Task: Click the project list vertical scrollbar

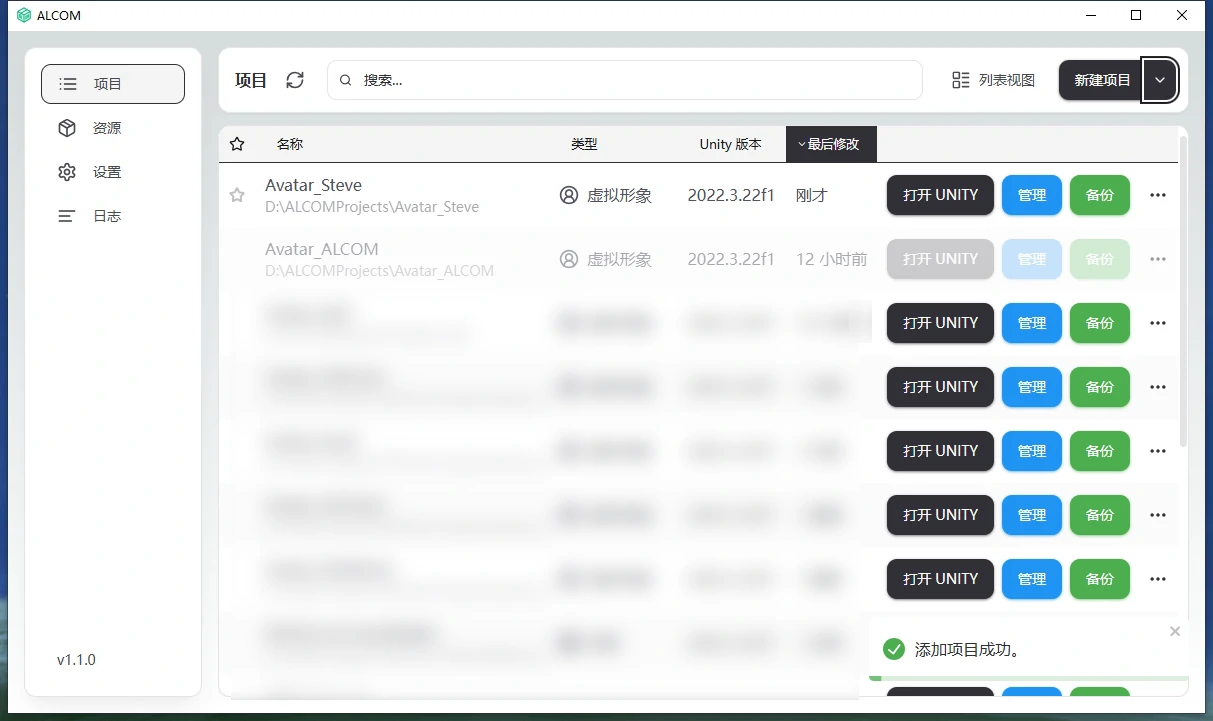Action: [x=1183, y=290]
